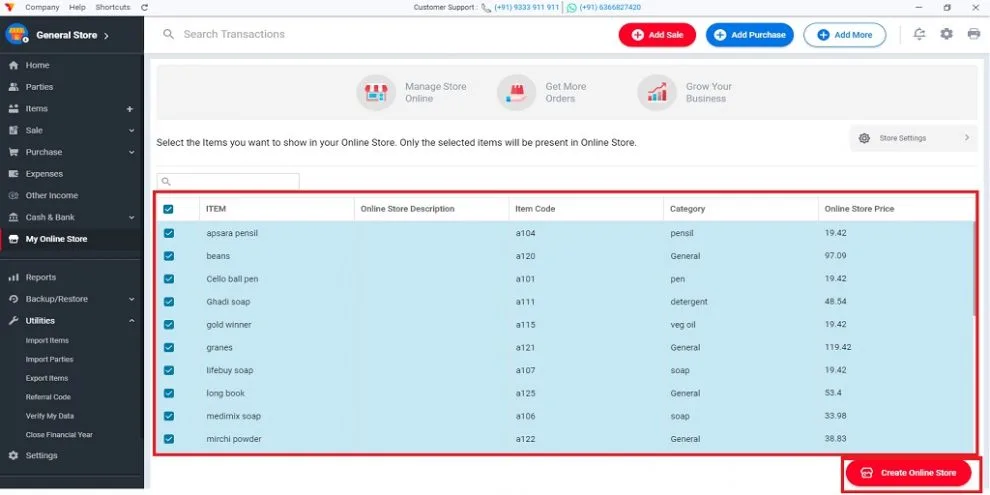
Task: Click the Reports bar chart icon
Action: pos(13,277)
